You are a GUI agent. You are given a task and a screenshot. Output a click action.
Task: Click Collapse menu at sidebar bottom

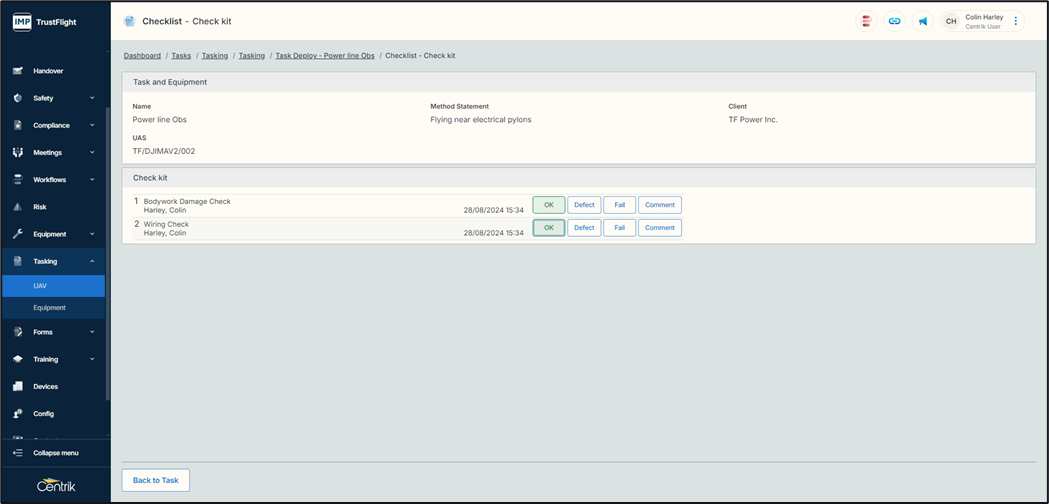(x=55, y=453)
